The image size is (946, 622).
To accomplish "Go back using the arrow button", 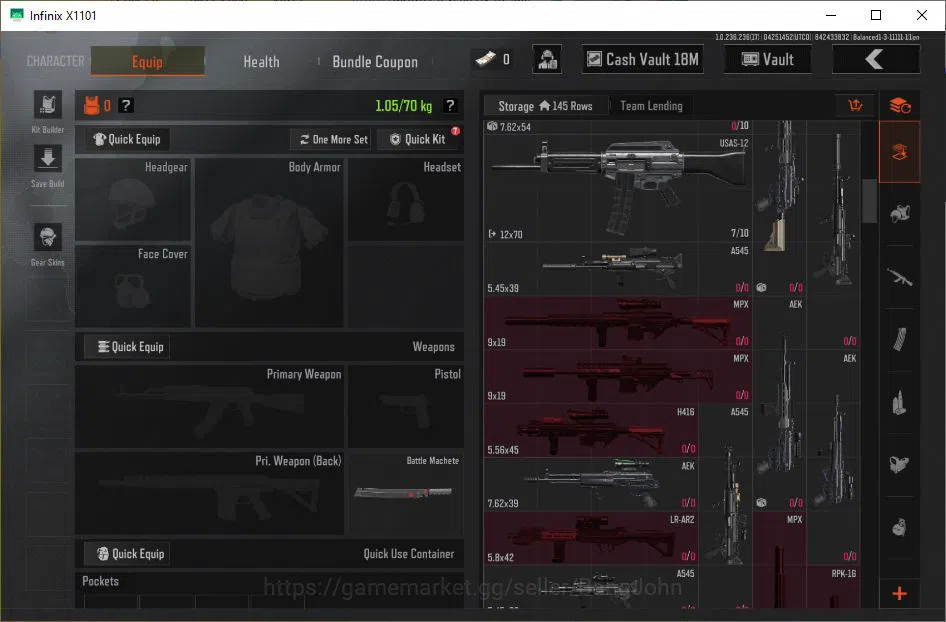I will pos(875,60).
